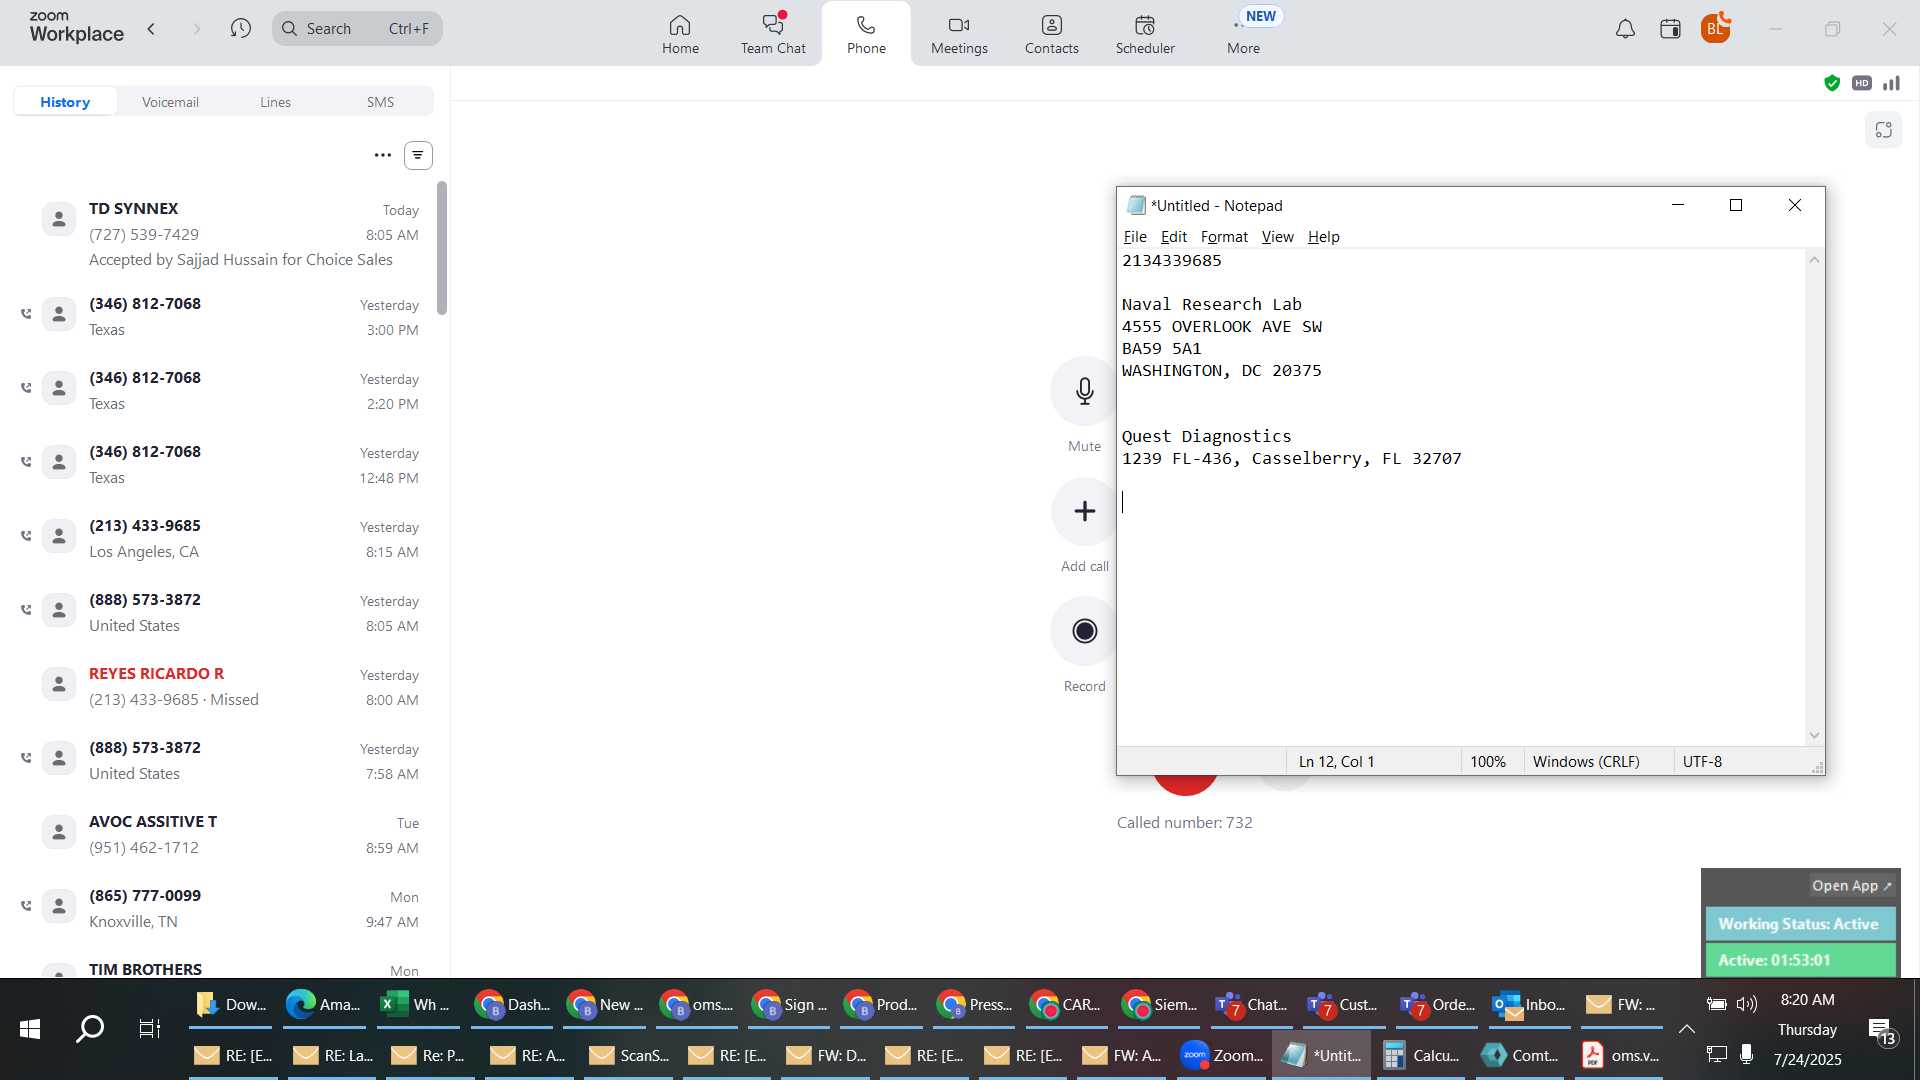The width and height of the screenshot is (1920, 1080).
Task: Click Open App link in status widget
Action: 1851,886
